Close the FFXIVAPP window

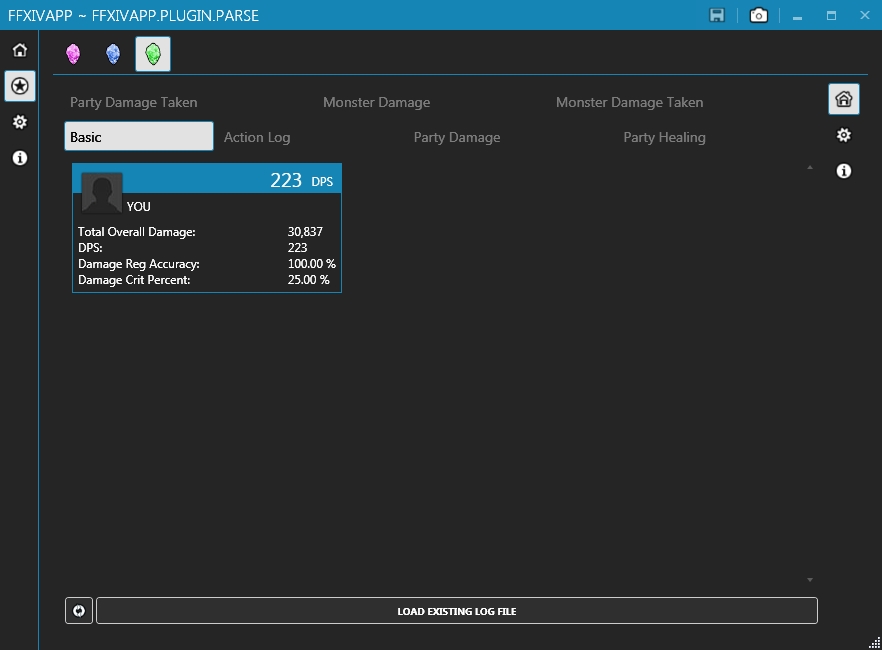click(865, 15)
